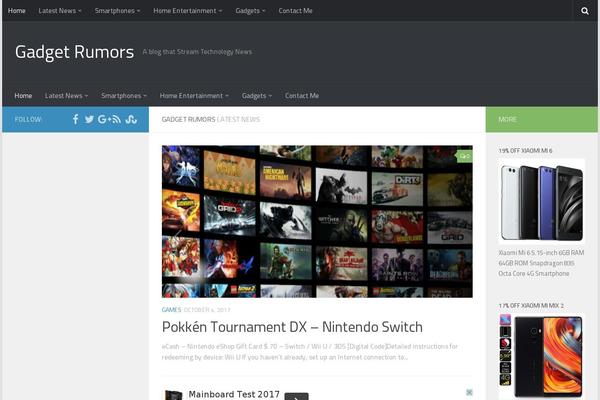Open Pokkén Tournament DX article title
This screenshot has width=600, height=400.
tap(292, 327)
